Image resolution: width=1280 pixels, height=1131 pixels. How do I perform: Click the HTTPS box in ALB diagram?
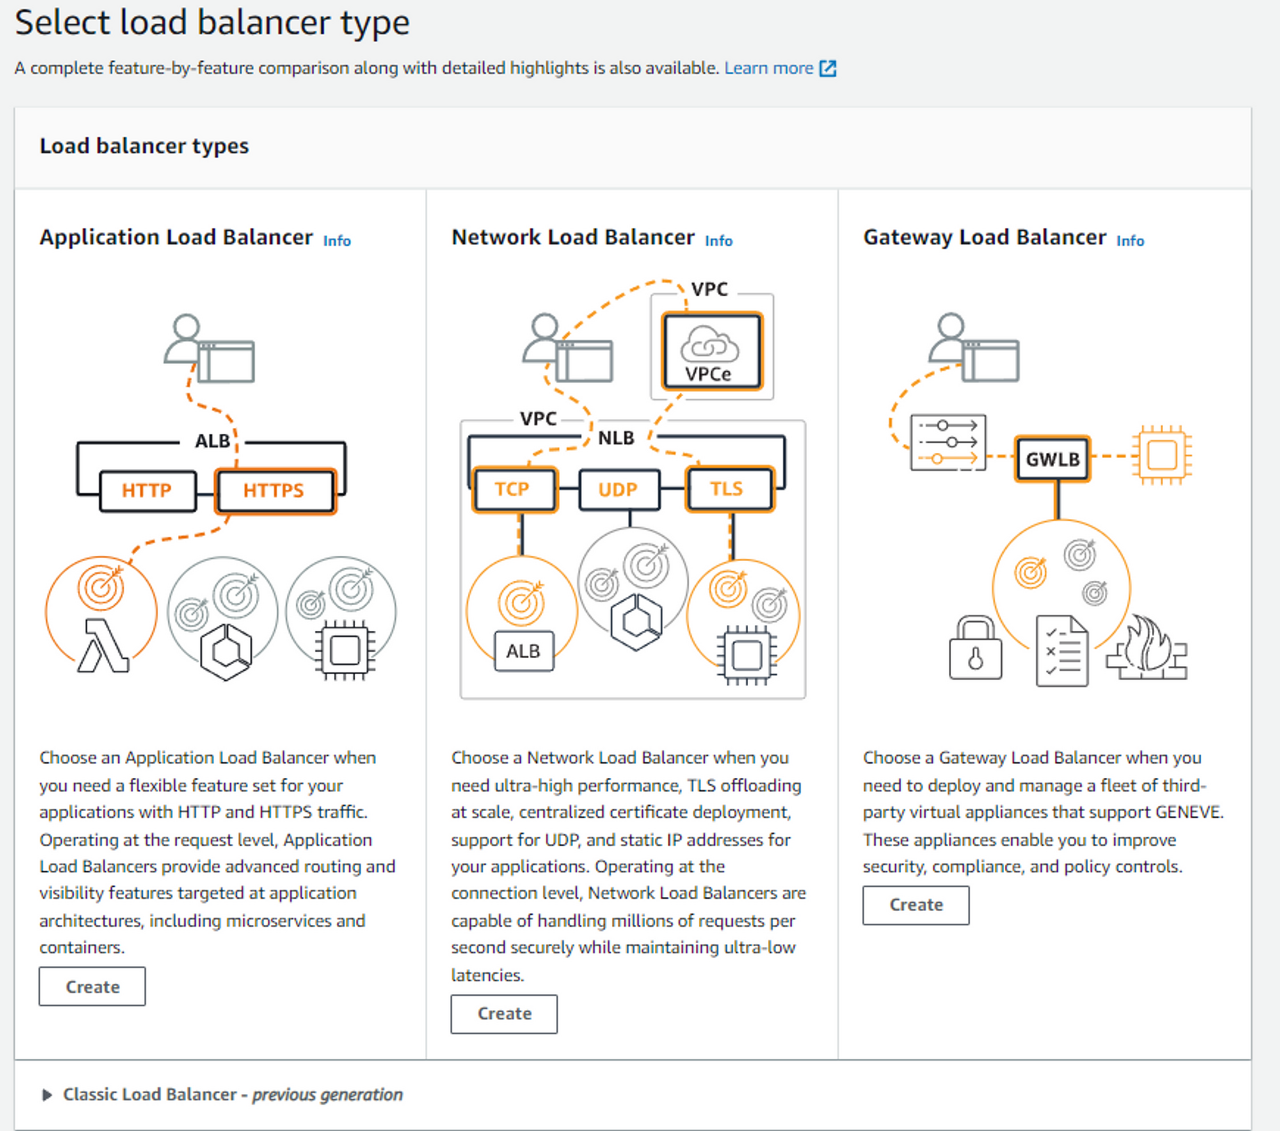(274, 490)
